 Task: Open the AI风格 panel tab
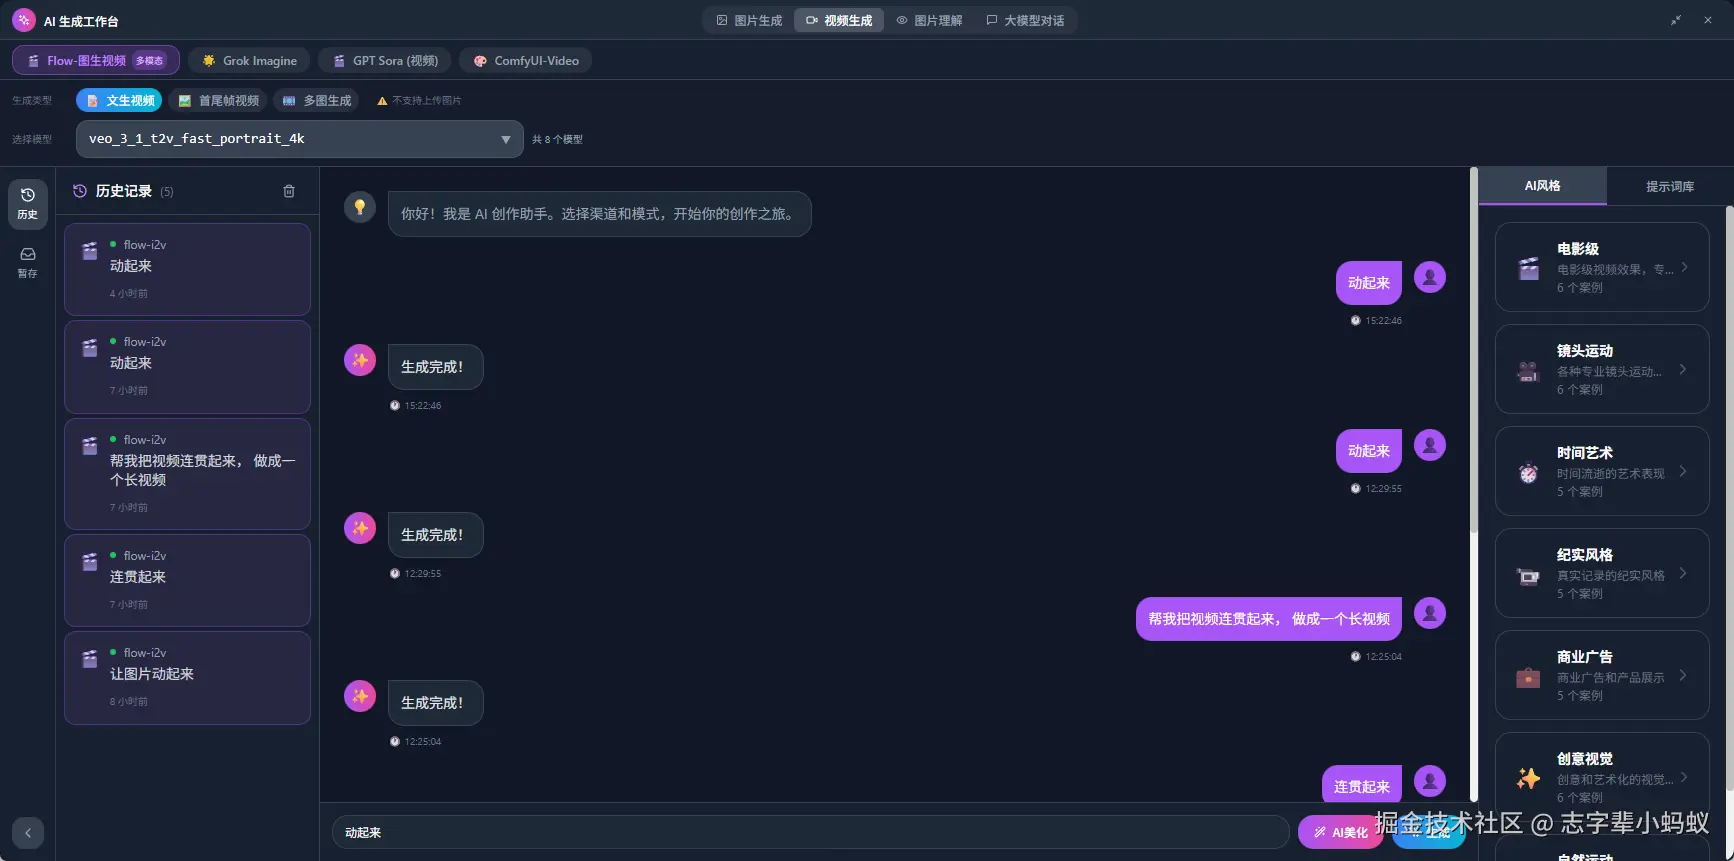(1542, 186)
